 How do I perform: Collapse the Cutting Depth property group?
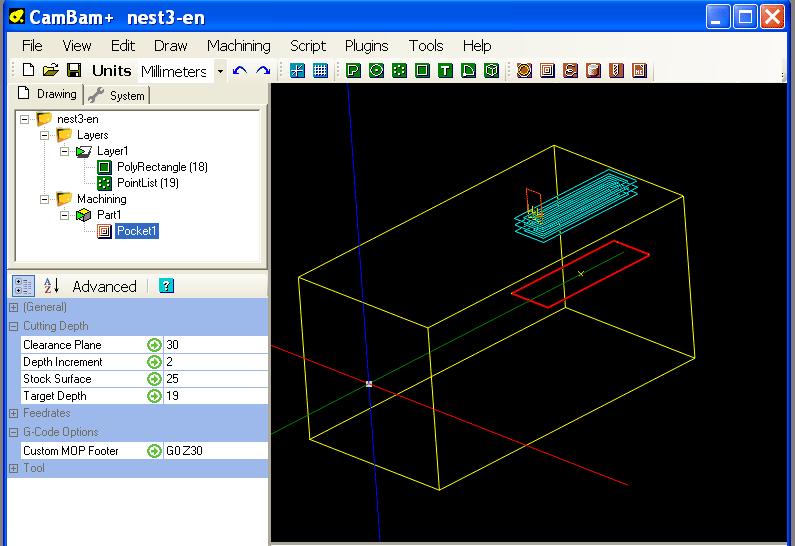[x=14, y=326]
